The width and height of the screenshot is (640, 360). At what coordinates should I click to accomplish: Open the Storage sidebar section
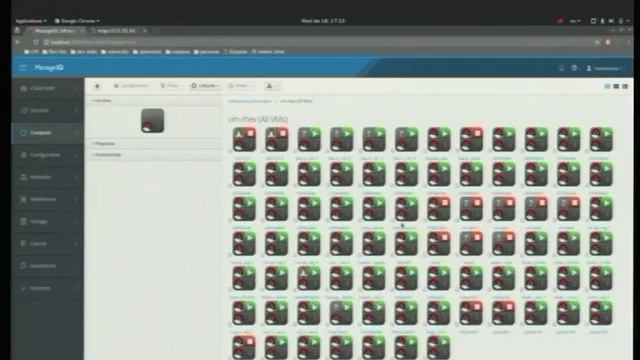coord(48,221)
